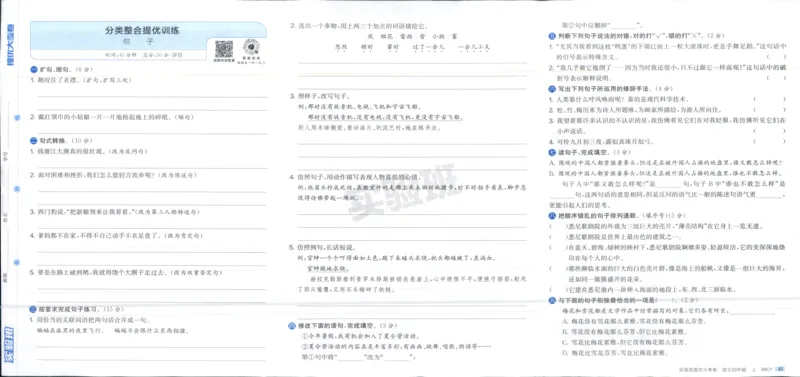This screenshot has width=800, height=377.
Task: Click the blue bullet before 与下面的句子衔接最恰当
Action: 552,300
